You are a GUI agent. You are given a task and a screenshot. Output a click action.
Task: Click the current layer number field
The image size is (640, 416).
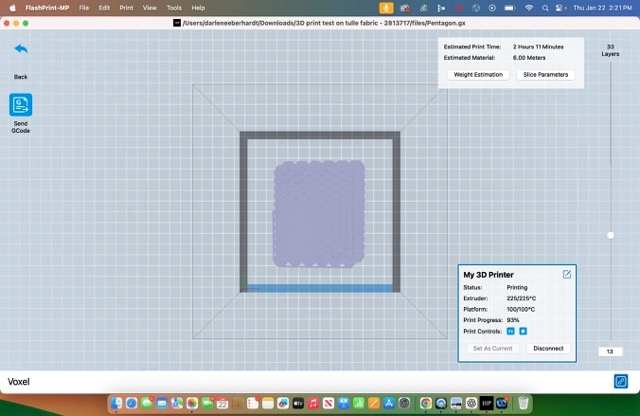(611, 351)
